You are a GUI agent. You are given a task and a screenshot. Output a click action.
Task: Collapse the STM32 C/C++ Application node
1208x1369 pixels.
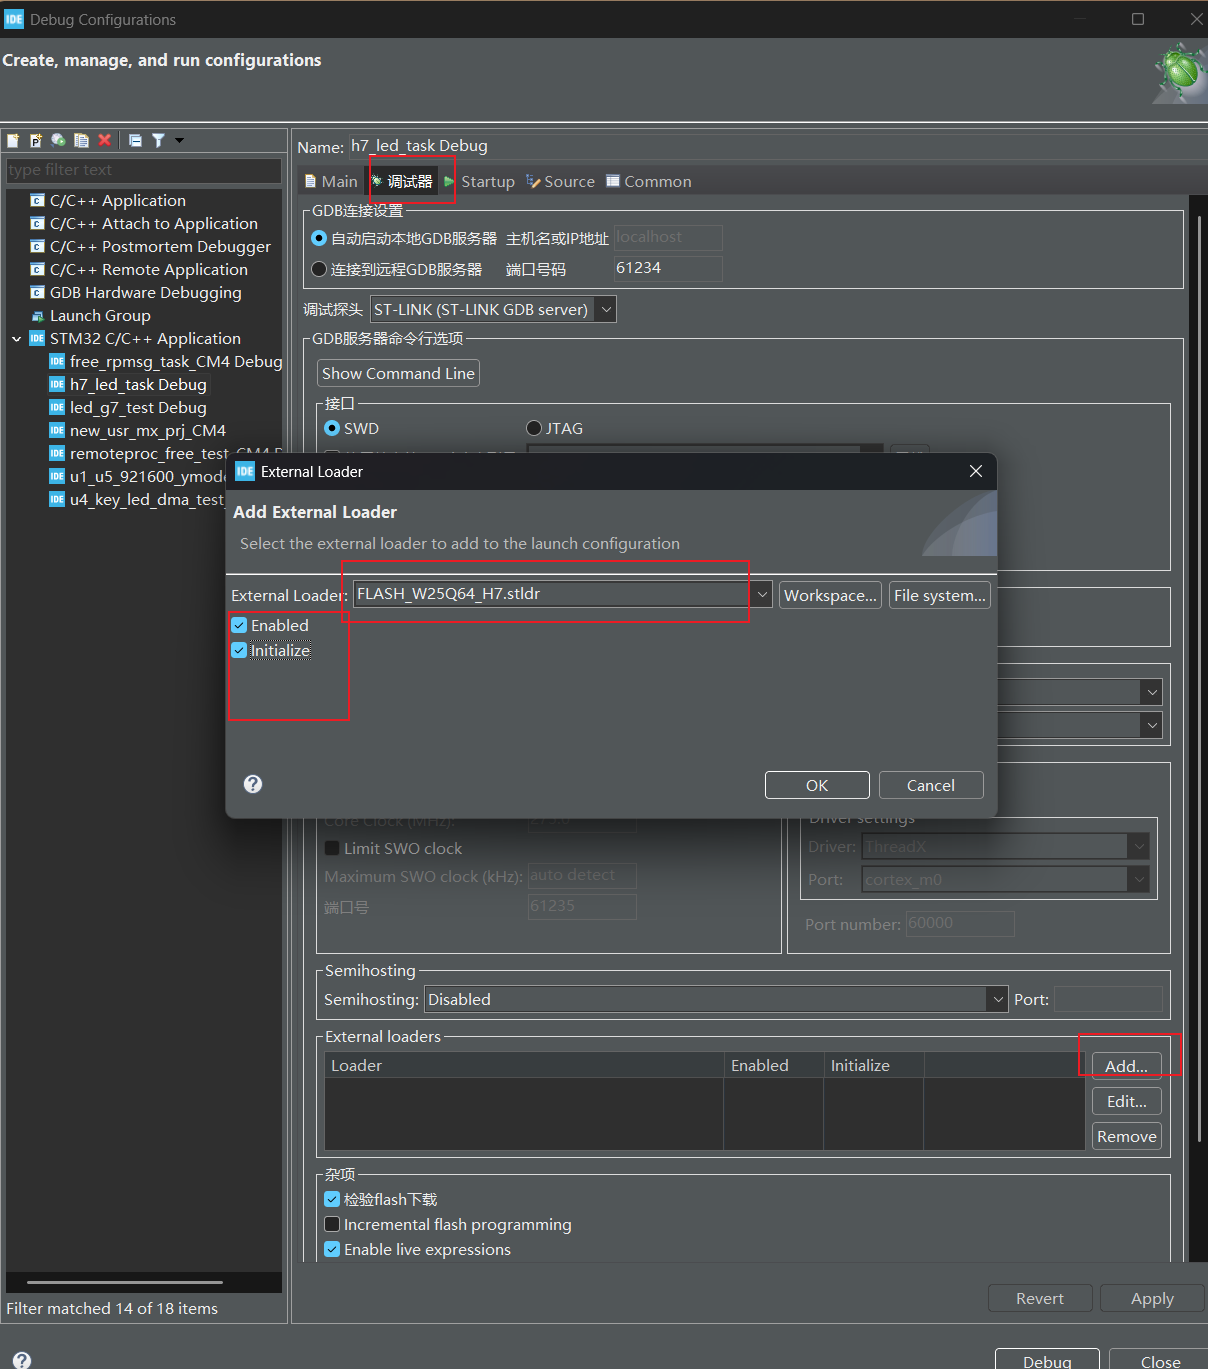tap(16, 339)
